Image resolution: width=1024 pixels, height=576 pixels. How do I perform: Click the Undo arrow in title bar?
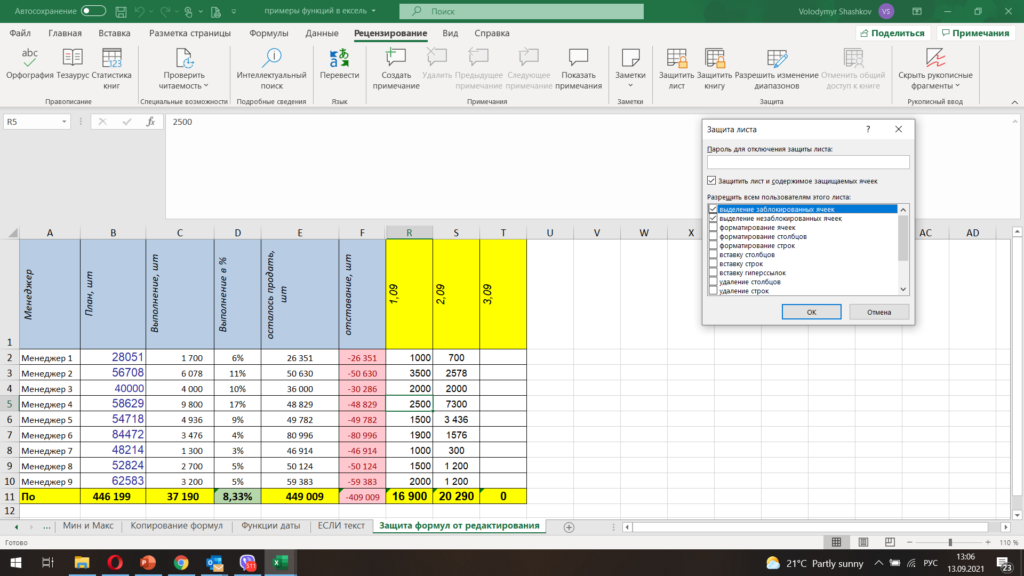point(139,11)
